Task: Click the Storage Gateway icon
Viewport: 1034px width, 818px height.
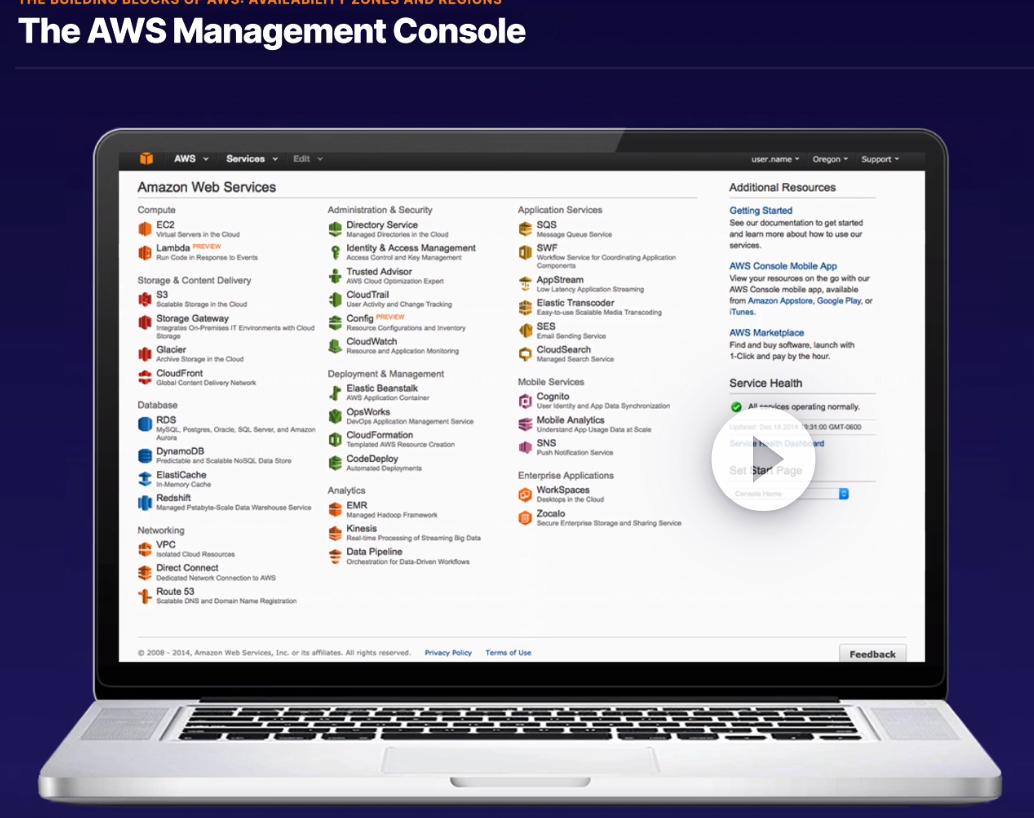Action: click(145, 323)
